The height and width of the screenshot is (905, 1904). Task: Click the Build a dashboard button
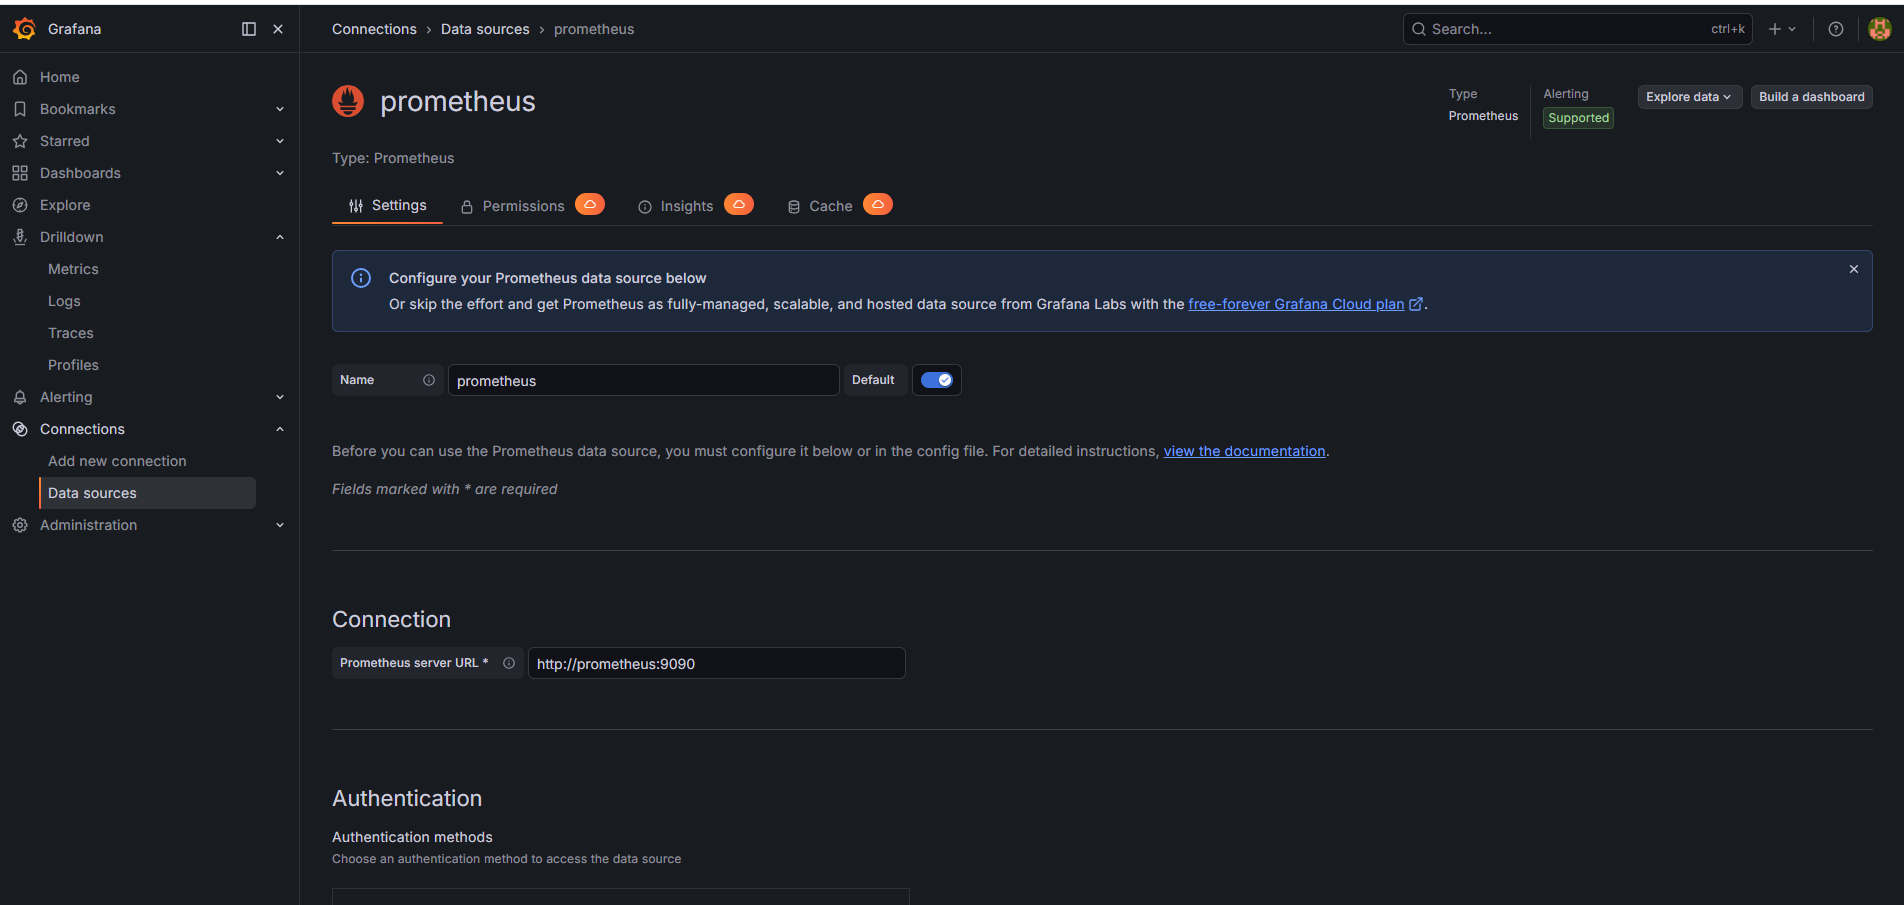click(x=1812, y=97)
